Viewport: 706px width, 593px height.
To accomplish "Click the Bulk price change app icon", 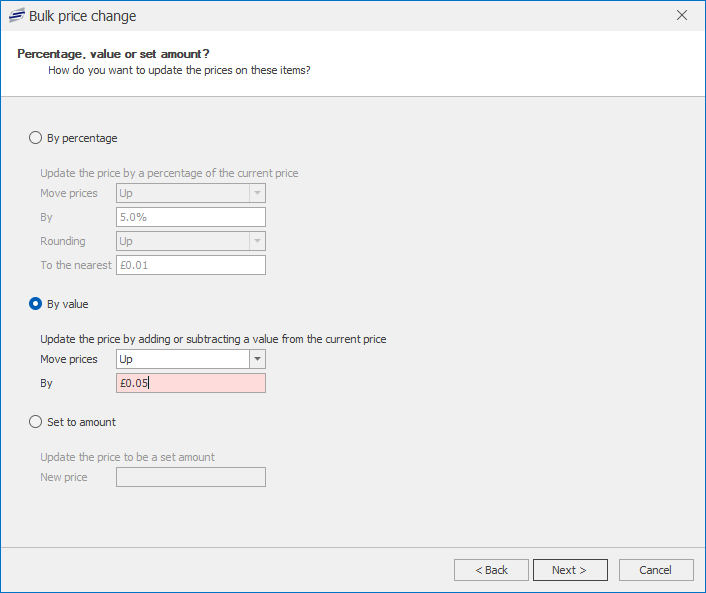I will [16, 16].
